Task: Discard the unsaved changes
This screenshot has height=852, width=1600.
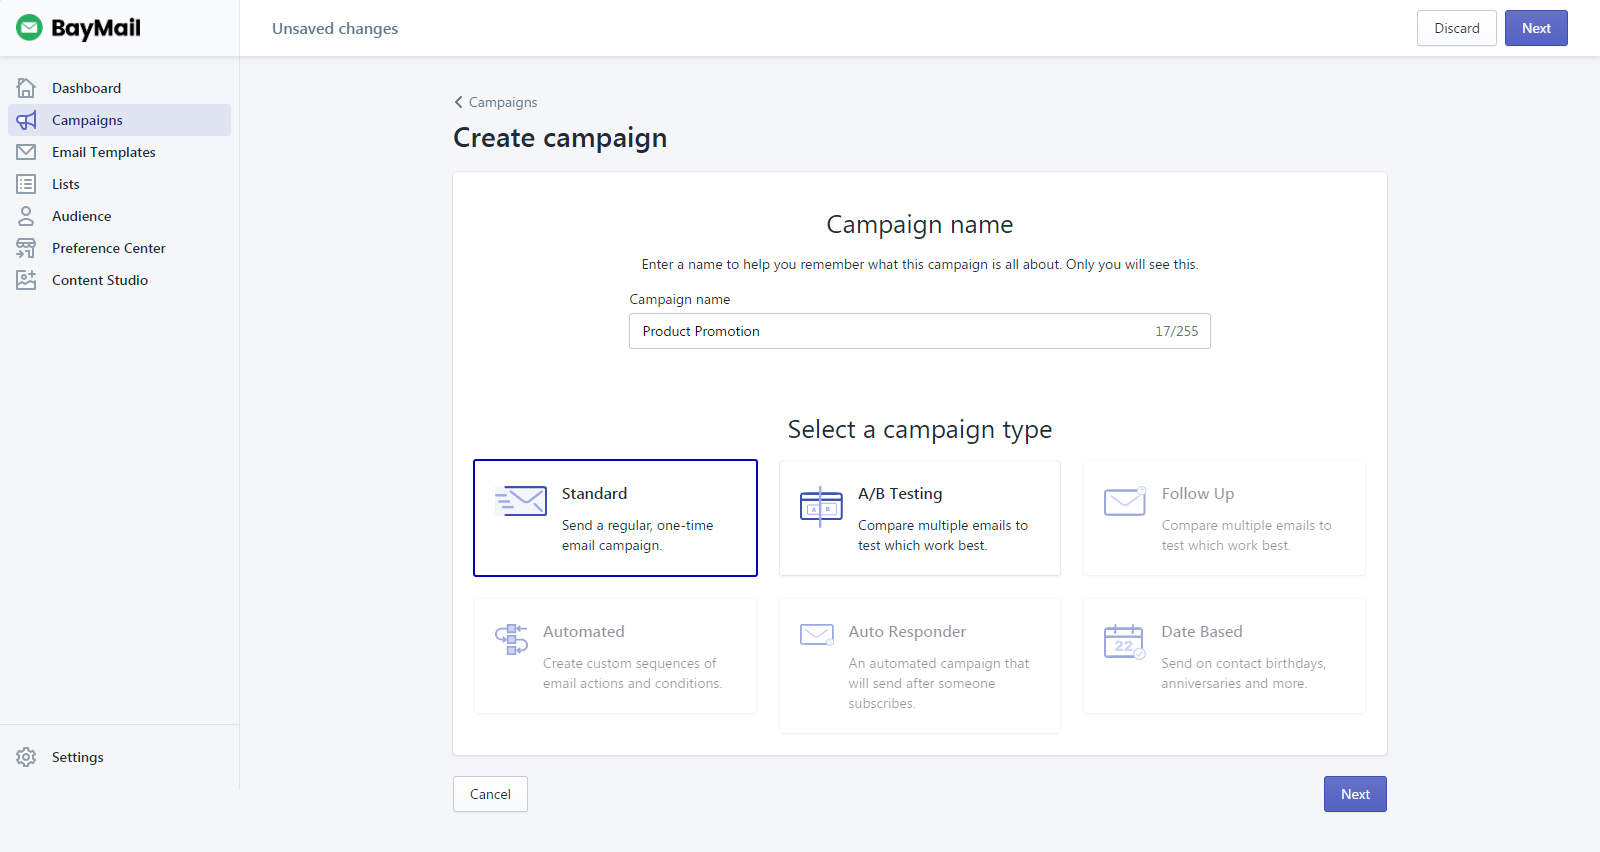Action: pos(1457,28)
